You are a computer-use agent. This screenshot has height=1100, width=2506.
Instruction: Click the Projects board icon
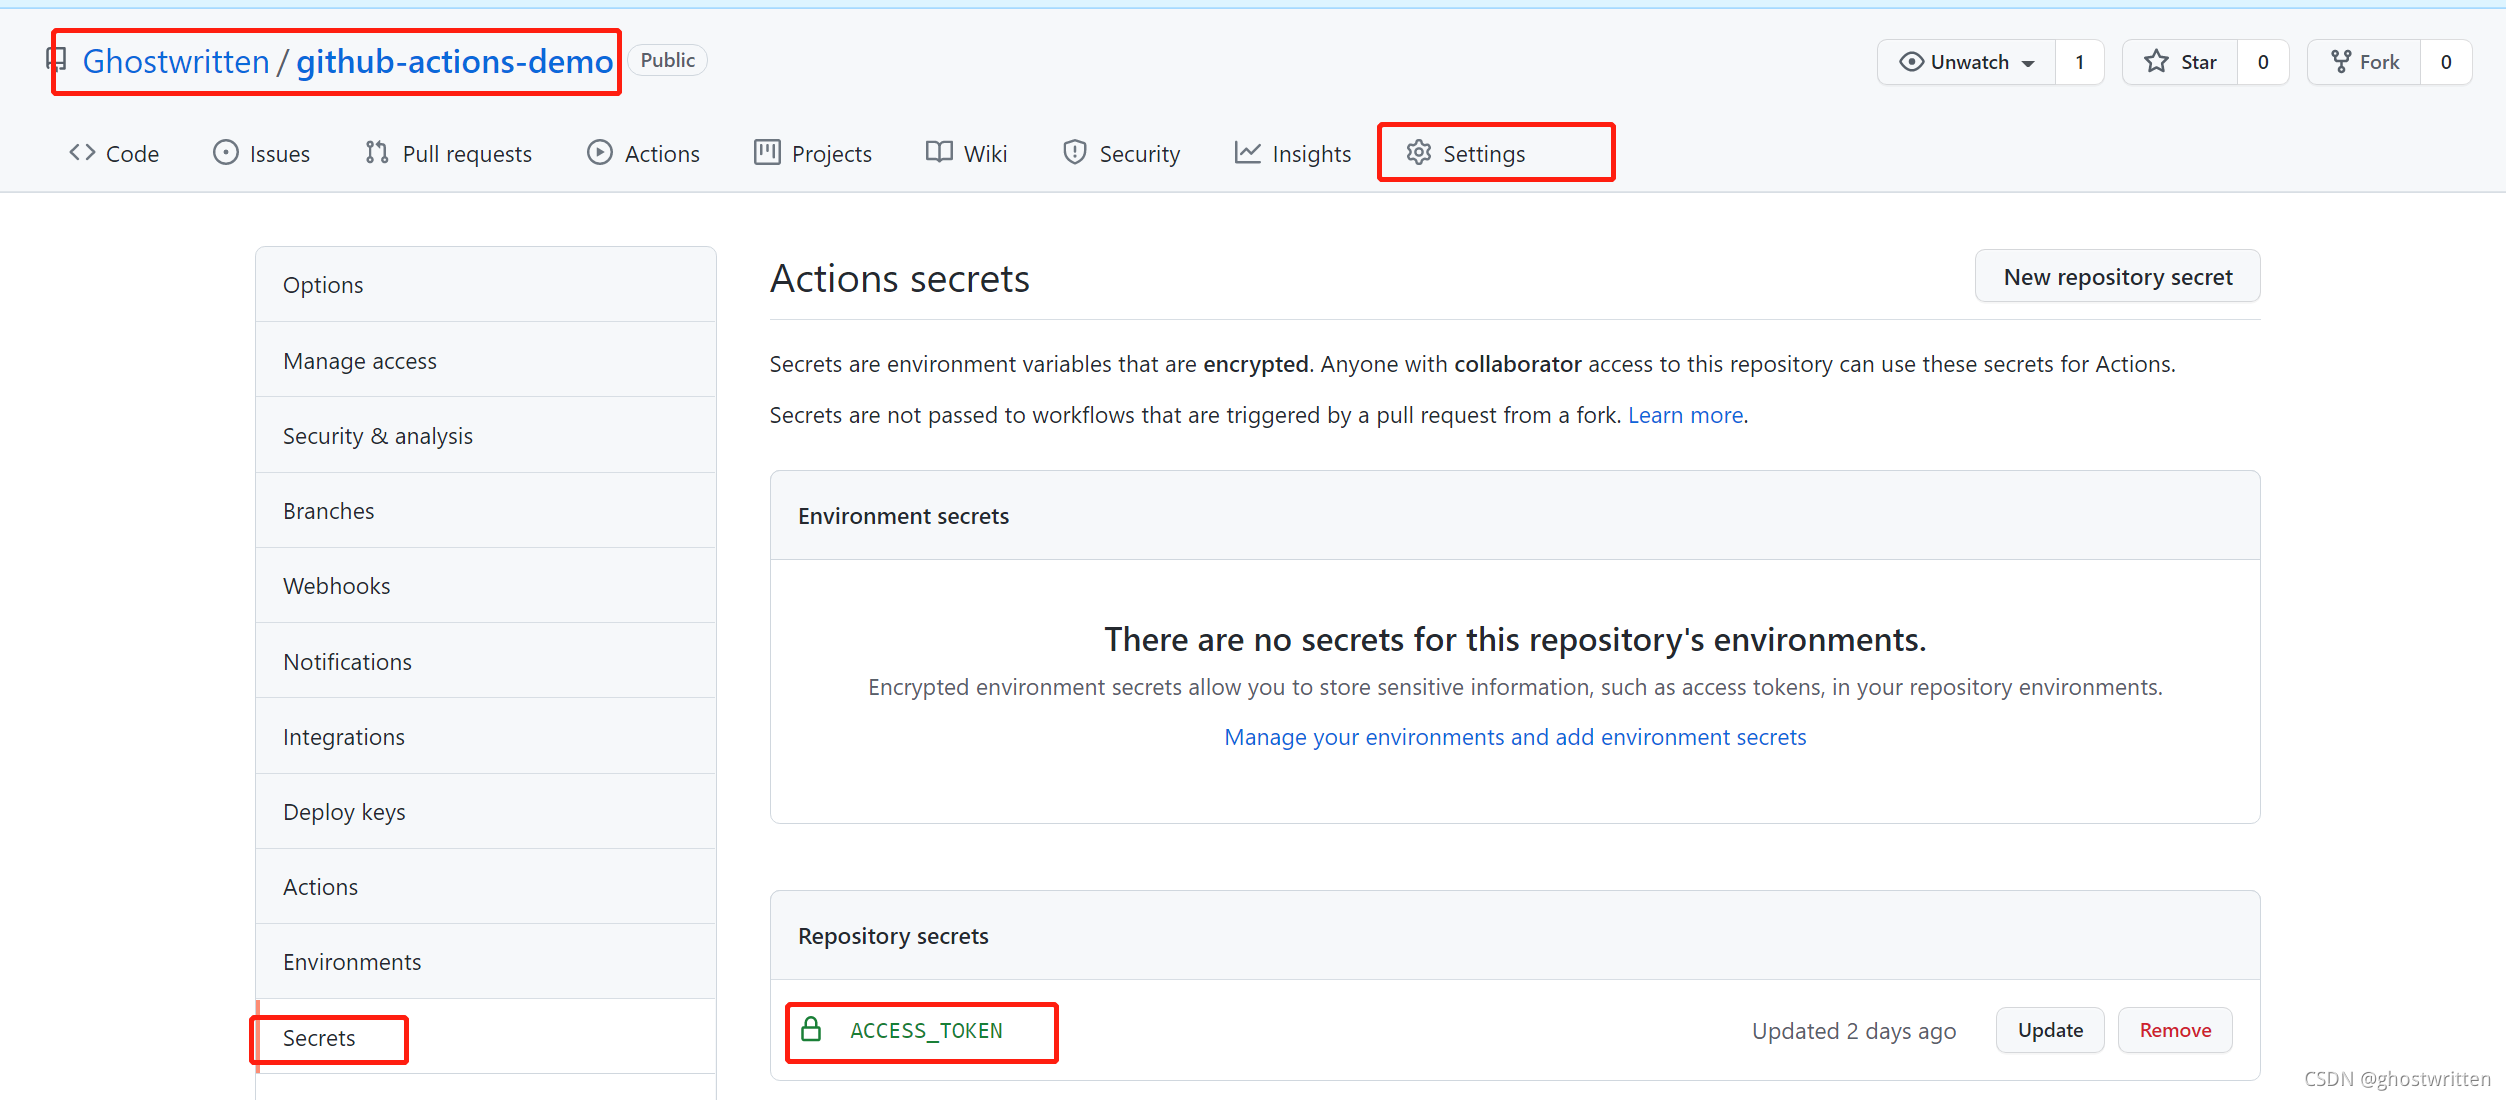click(767, 153)
